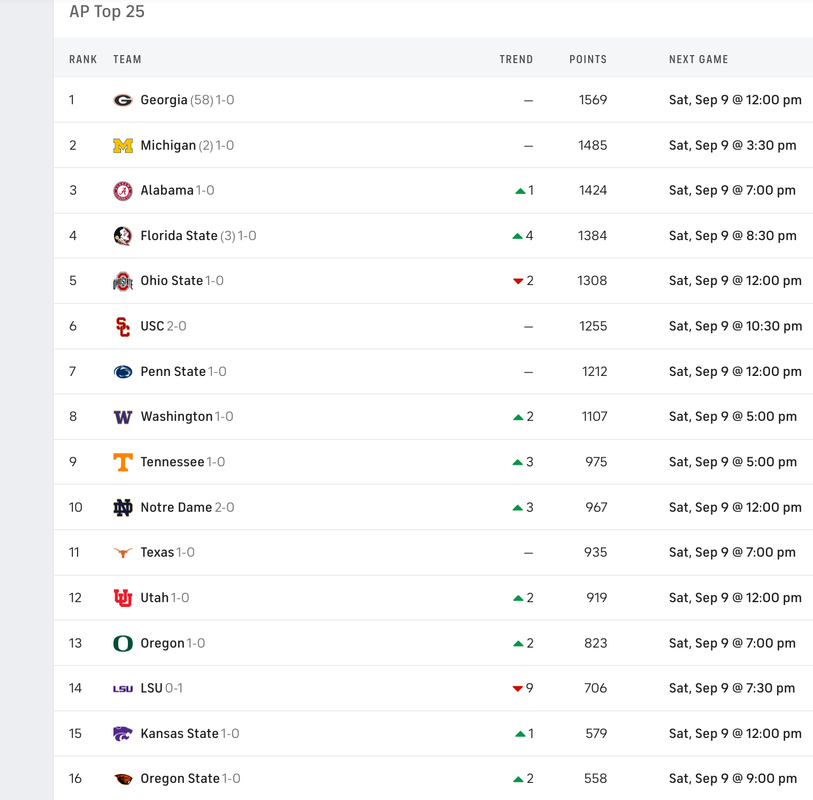Click the Utah team logo
The width and height of the screenshot is (813, 800).
(123, 598)
